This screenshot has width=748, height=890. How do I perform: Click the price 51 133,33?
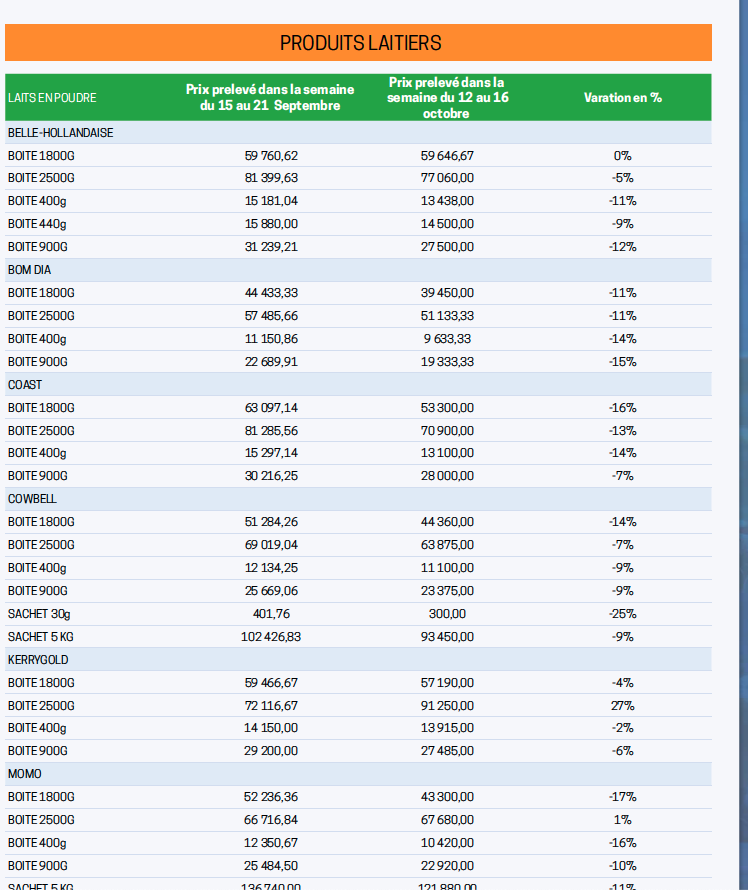[x=447, y=316]
